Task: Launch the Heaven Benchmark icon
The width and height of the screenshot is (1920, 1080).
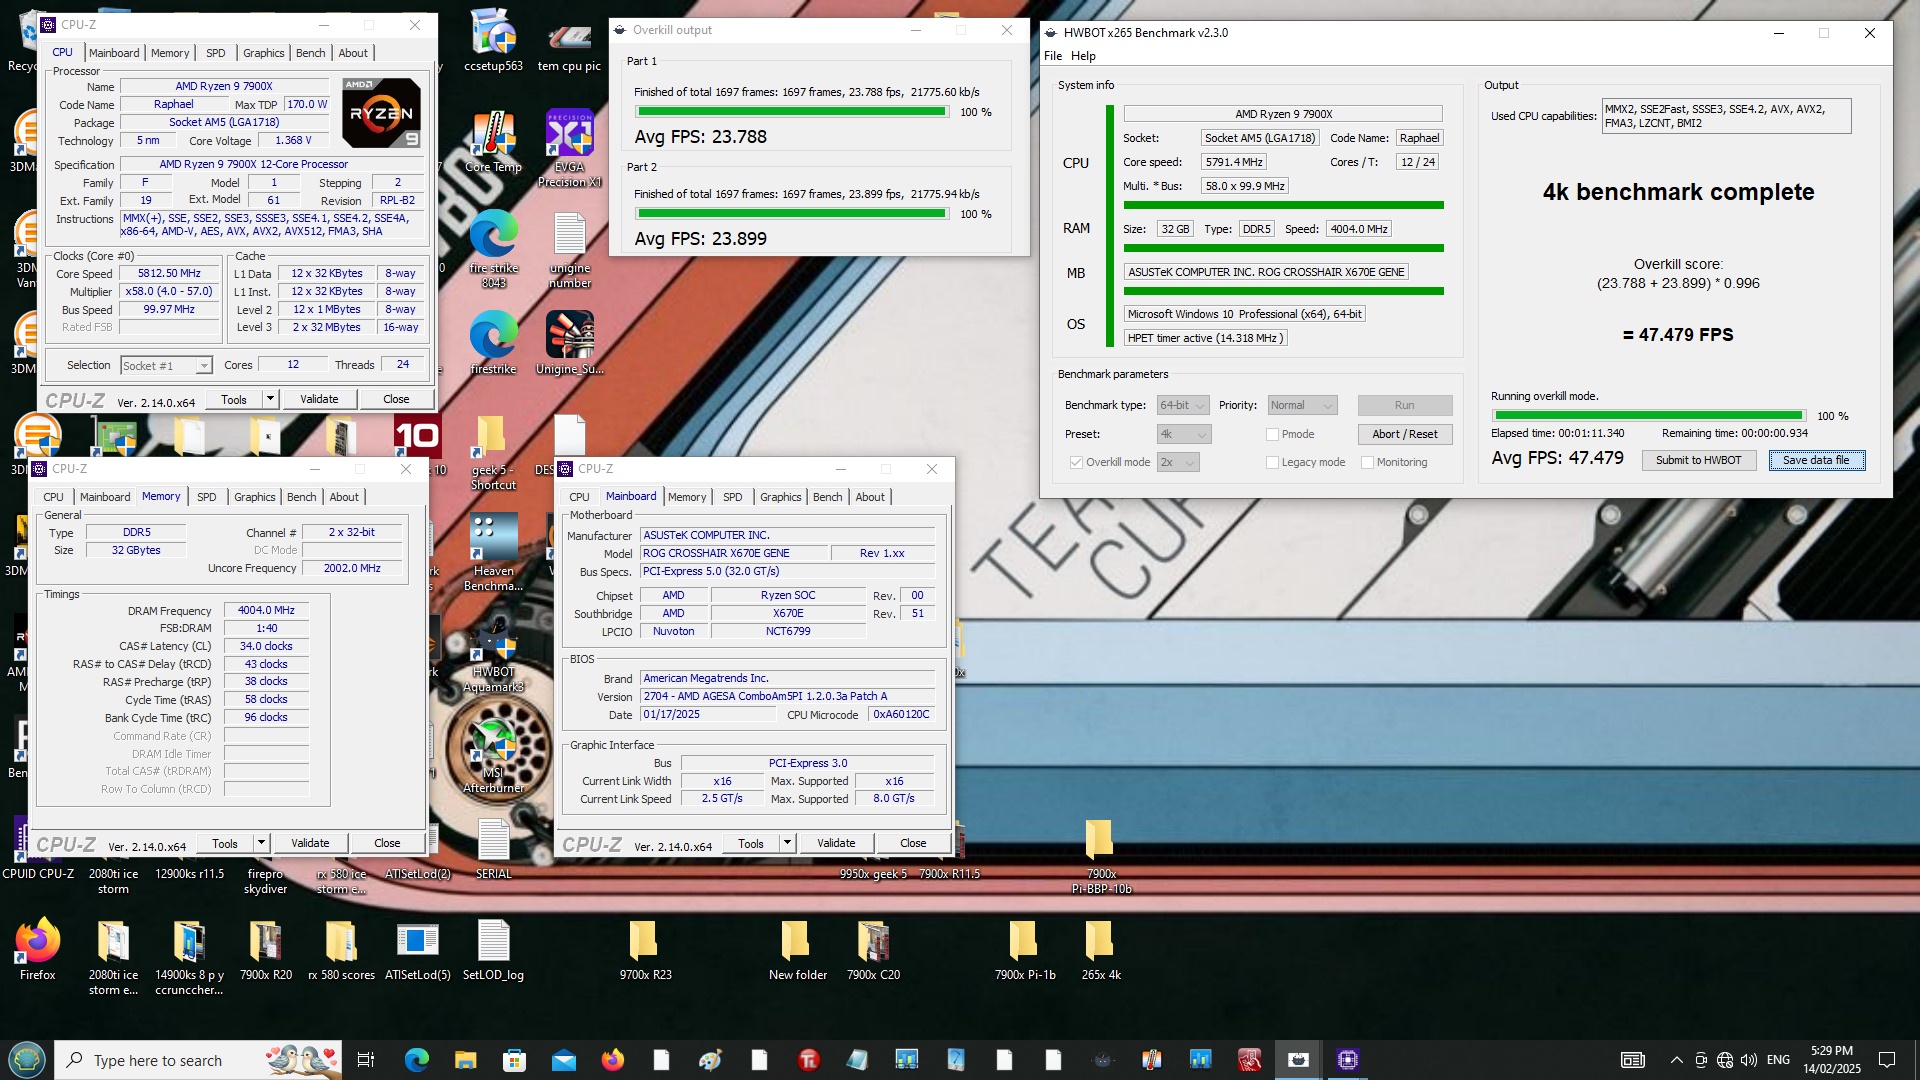Action: (x=493, y=552)
